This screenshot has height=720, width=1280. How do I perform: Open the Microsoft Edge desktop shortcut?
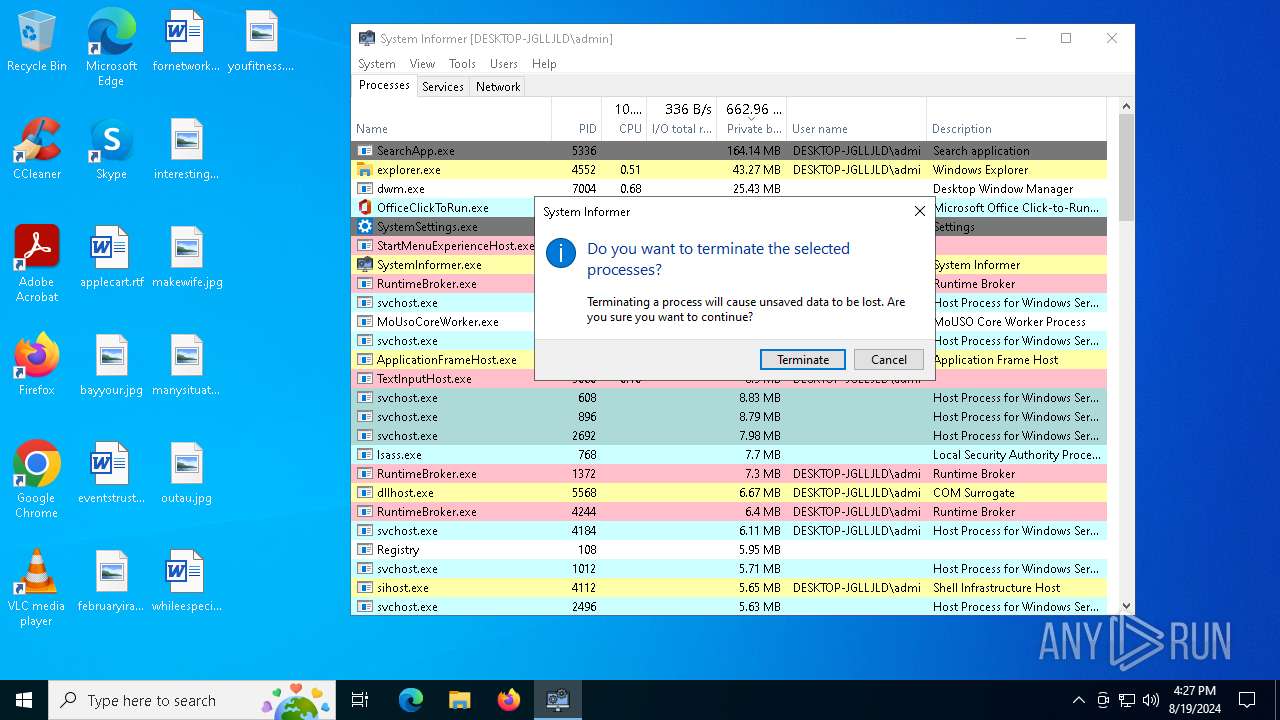tap(111, 47)
